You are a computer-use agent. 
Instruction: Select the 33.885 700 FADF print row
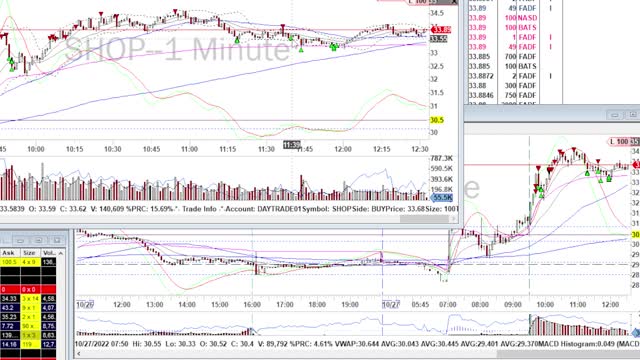pyautogui.click(x=515, y=57)
